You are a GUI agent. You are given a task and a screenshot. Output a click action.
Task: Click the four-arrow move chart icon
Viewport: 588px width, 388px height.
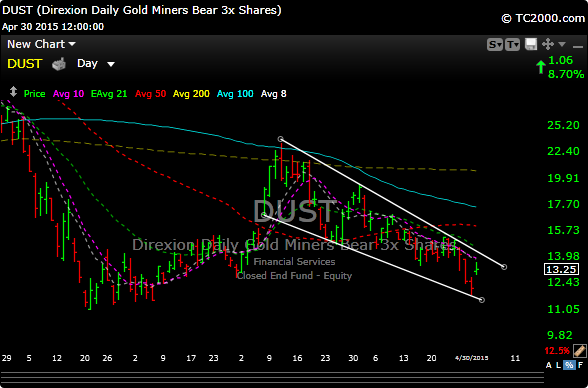click(548, 44)
